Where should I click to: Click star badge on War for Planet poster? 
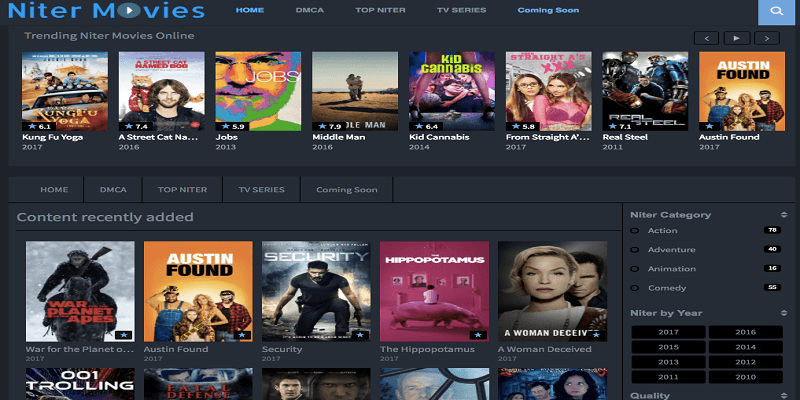[x=123, y=335]
